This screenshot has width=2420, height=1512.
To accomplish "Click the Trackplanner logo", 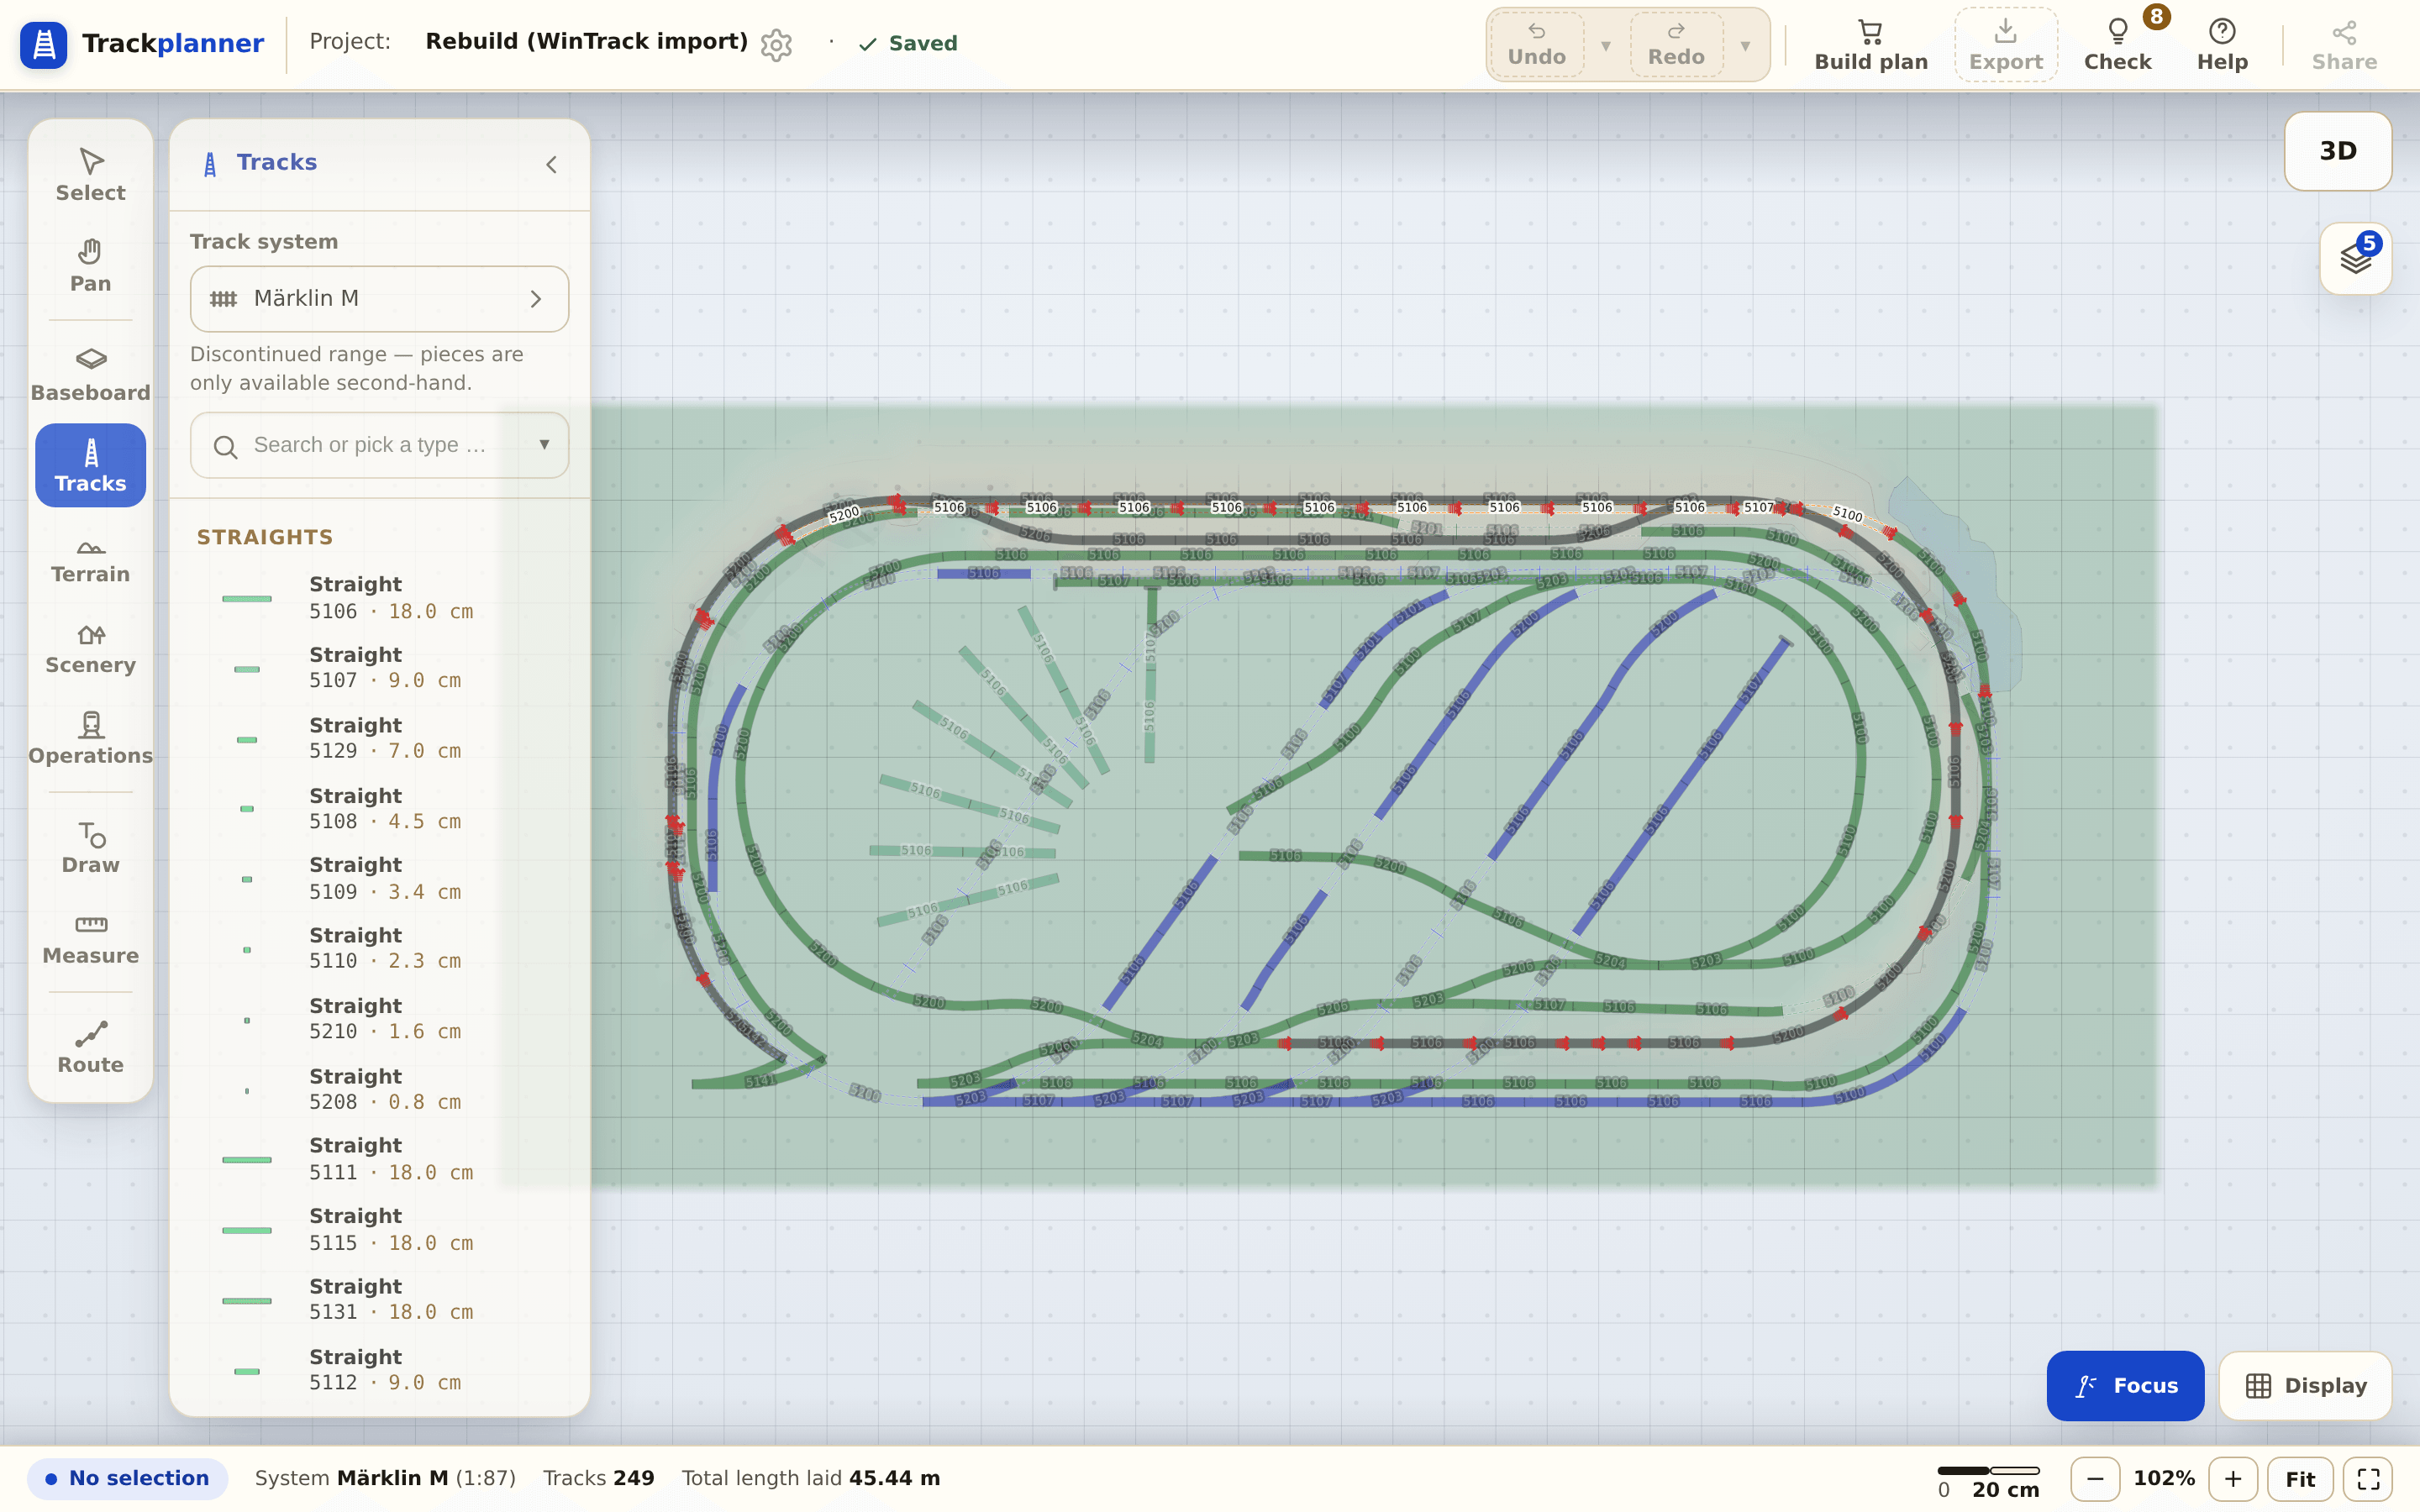I will tap(142, 44).
